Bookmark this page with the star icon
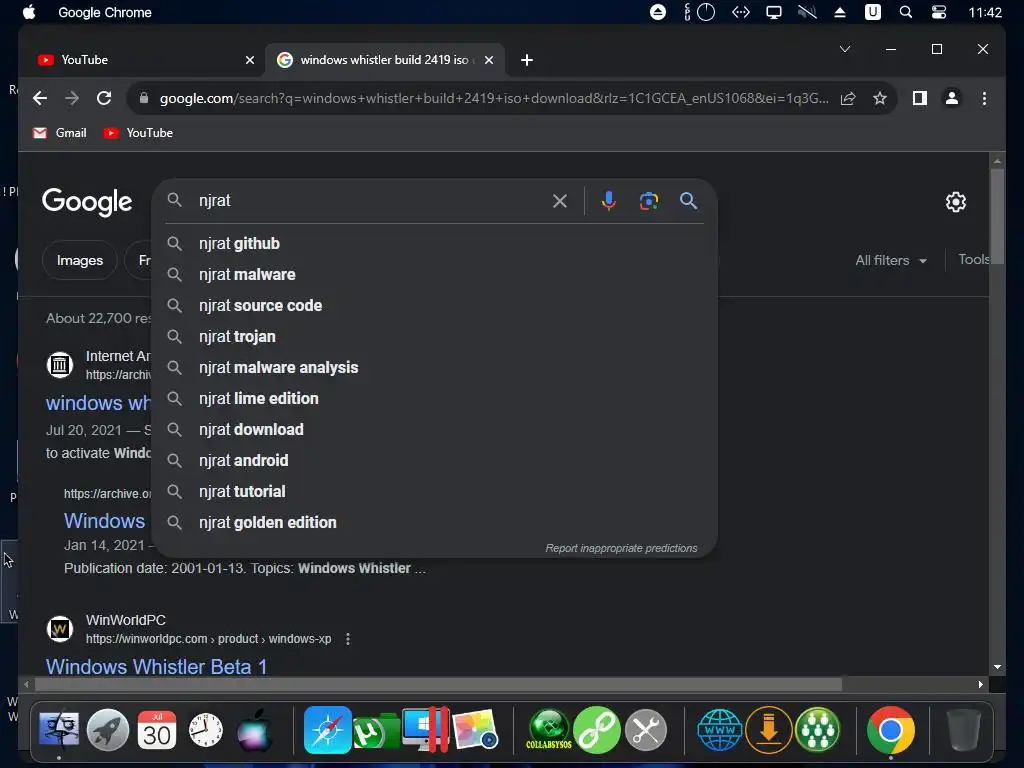 880,99
